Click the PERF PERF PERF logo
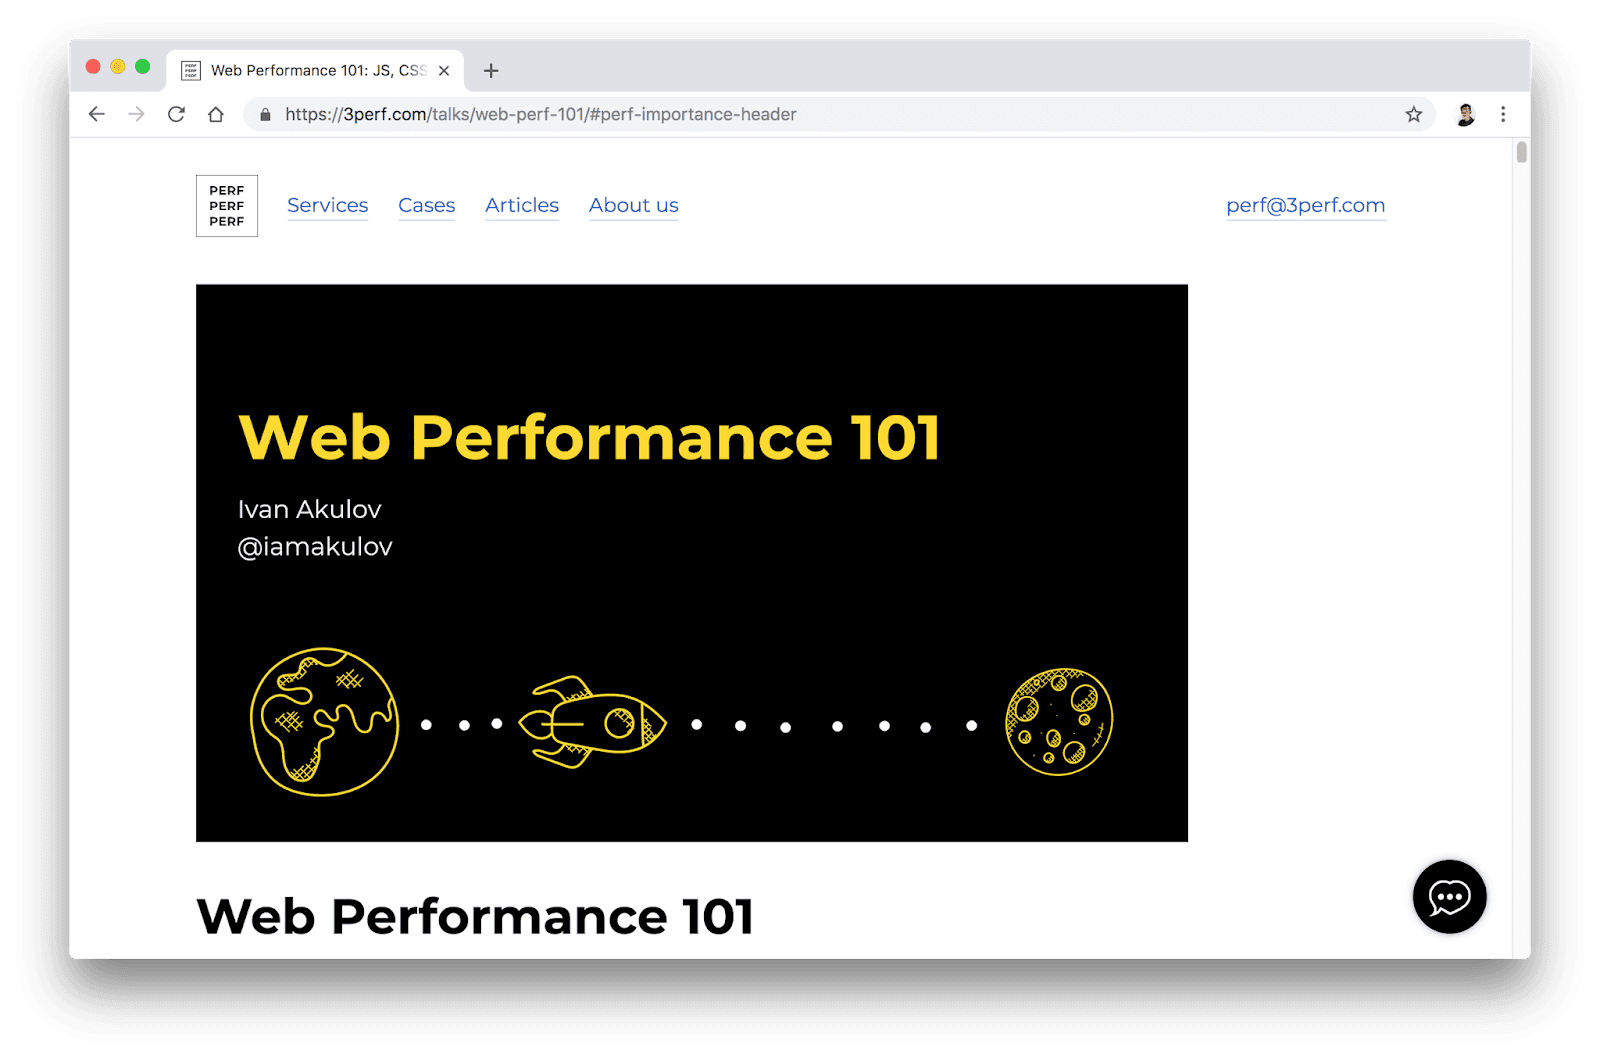 [x=226, y=206]
